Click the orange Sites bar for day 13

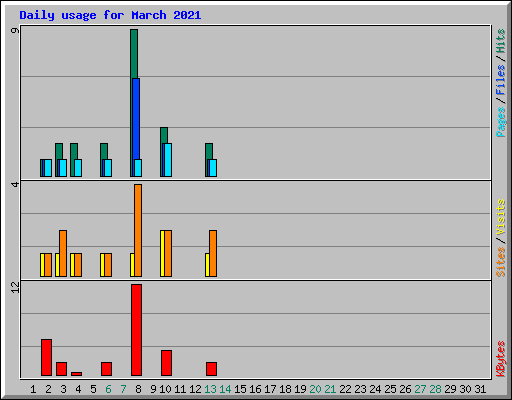point(213,253)
